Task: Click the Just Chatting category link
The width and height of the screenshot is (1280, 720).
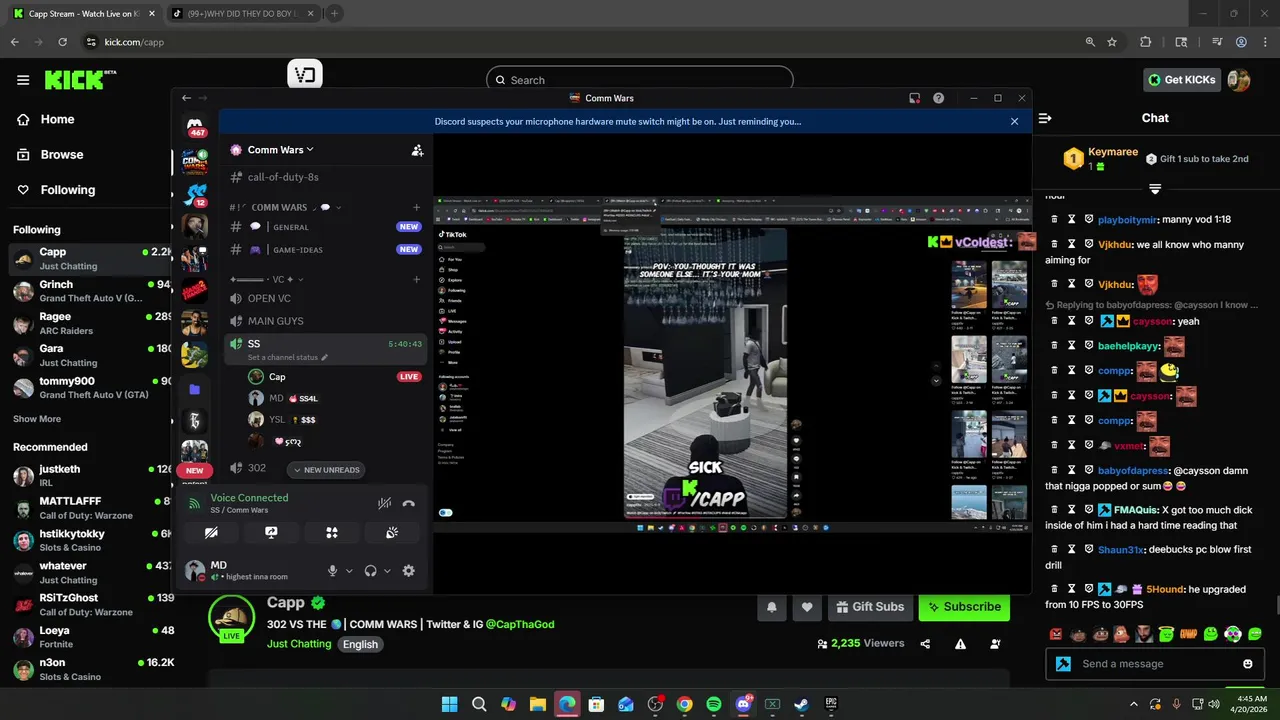Action: point(299,644)
